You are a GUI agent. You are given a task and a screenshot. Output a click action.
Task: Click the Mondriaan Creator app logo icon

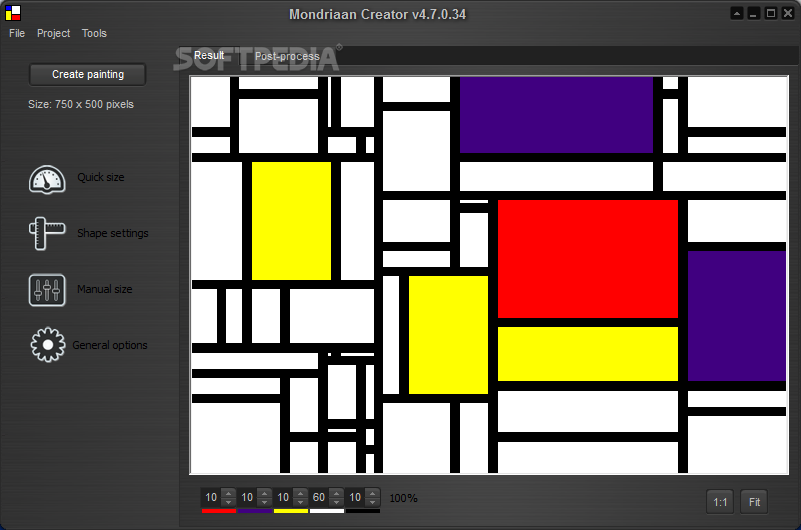[x=13, y=13]
